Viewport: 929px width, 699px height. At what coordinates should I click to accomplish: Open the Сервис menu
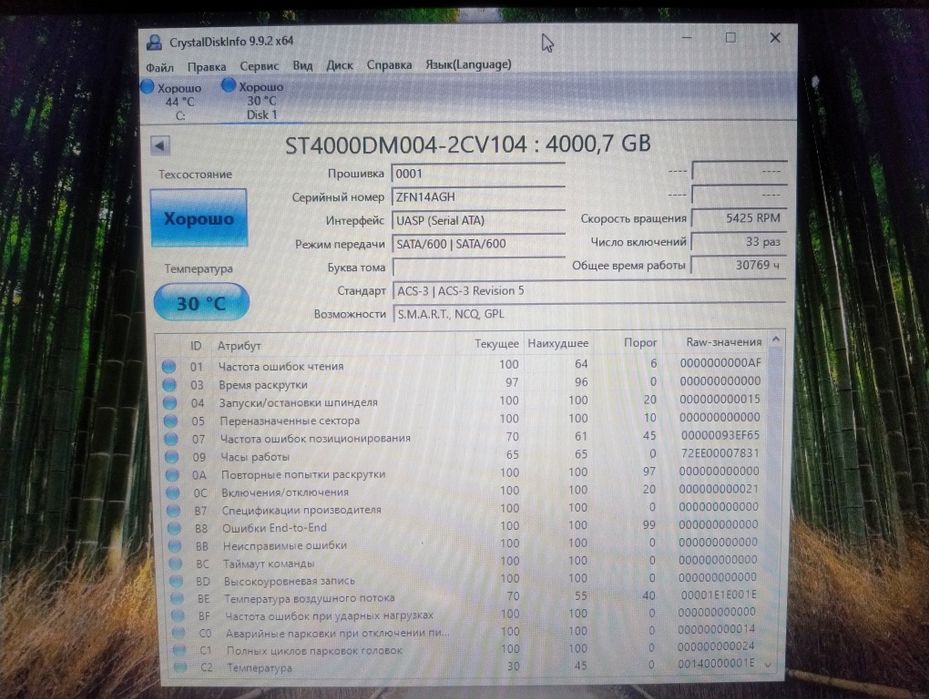coord(259,66)
